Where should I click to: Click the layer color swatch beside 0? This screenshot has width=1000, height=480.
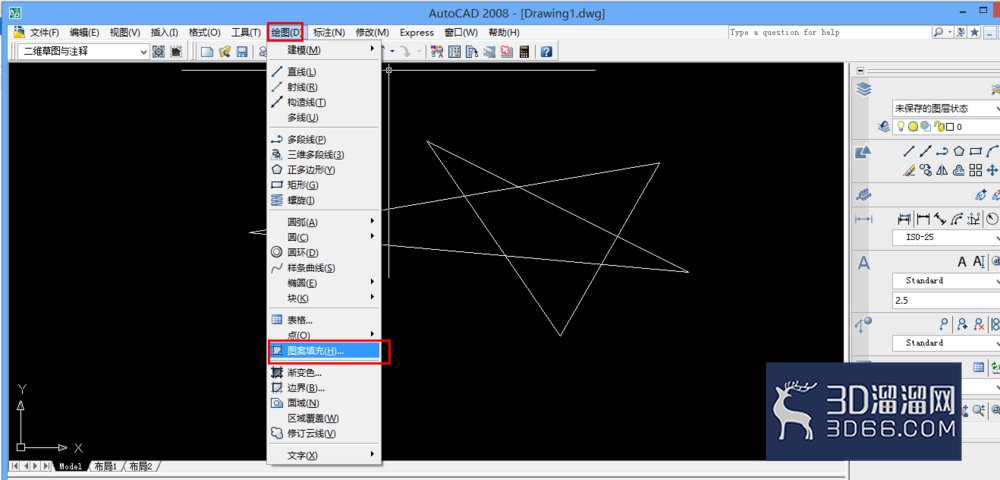tap(950, 126)
